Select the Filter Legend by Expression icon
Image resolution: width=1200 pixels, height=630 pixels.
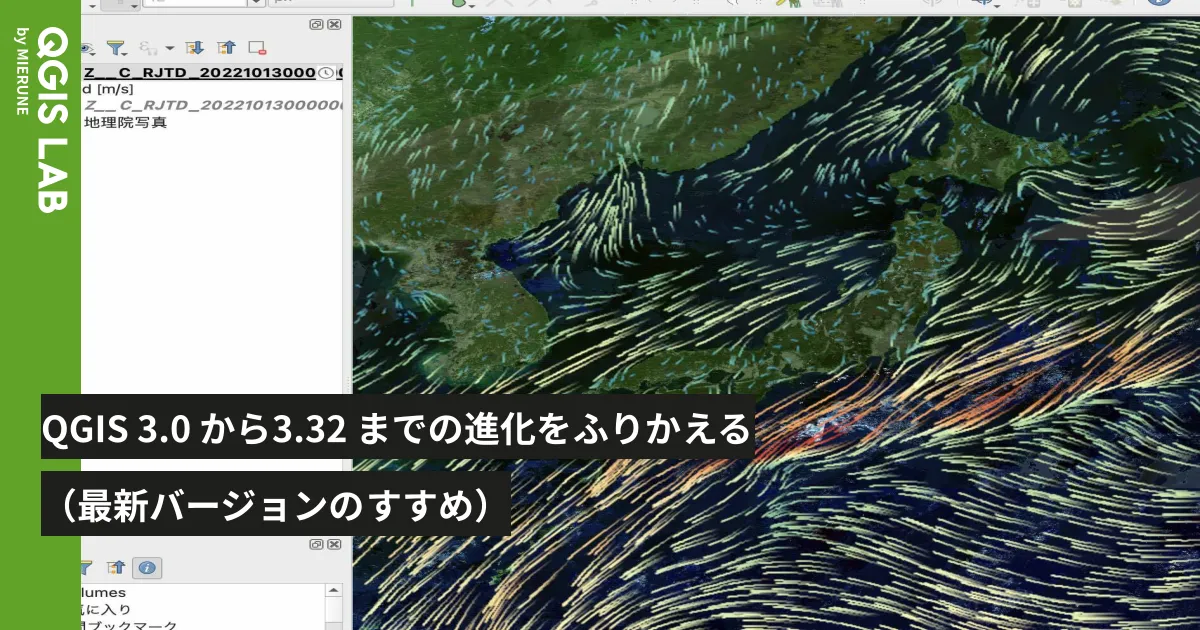click(148, 48)
